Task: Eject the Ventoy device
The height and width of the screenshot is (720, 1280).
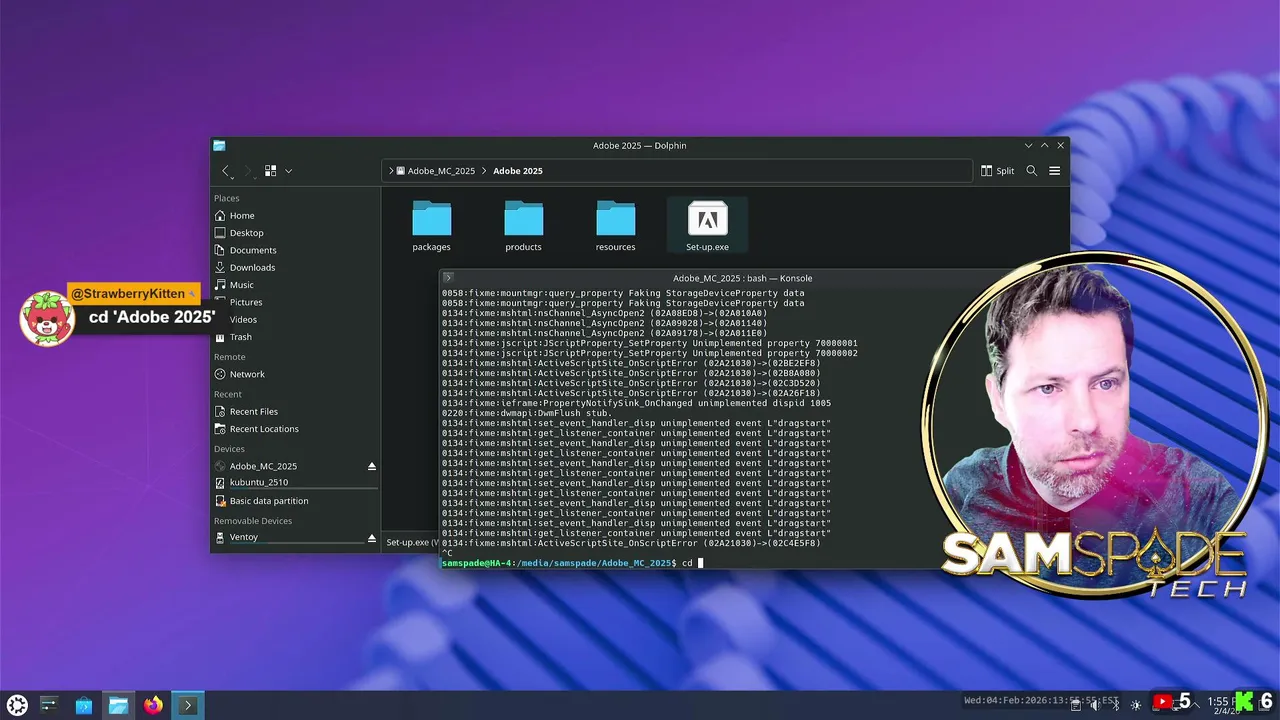Action: (x=371, y=538)
